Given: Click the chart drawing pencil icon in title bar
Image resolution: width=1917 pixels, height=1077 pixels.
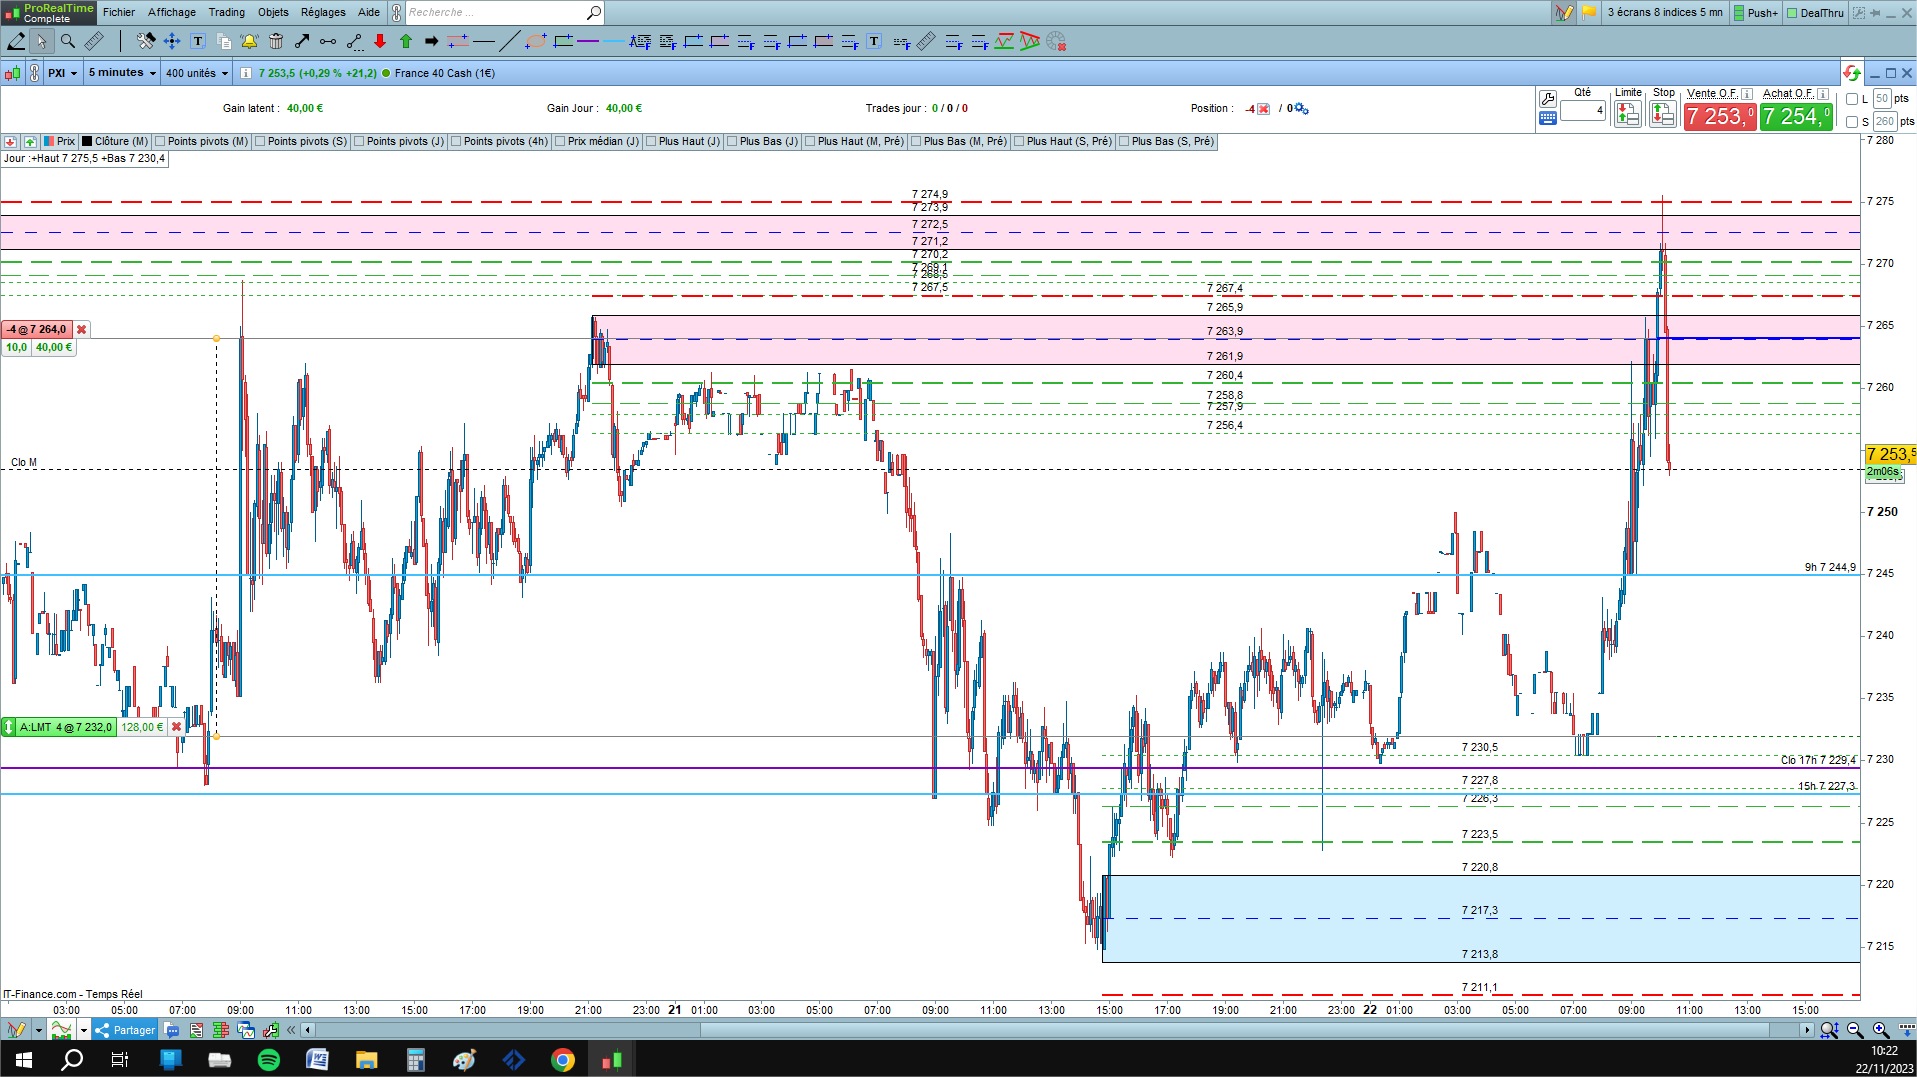Looking at the screenshot, I should tap(1564, 13).
